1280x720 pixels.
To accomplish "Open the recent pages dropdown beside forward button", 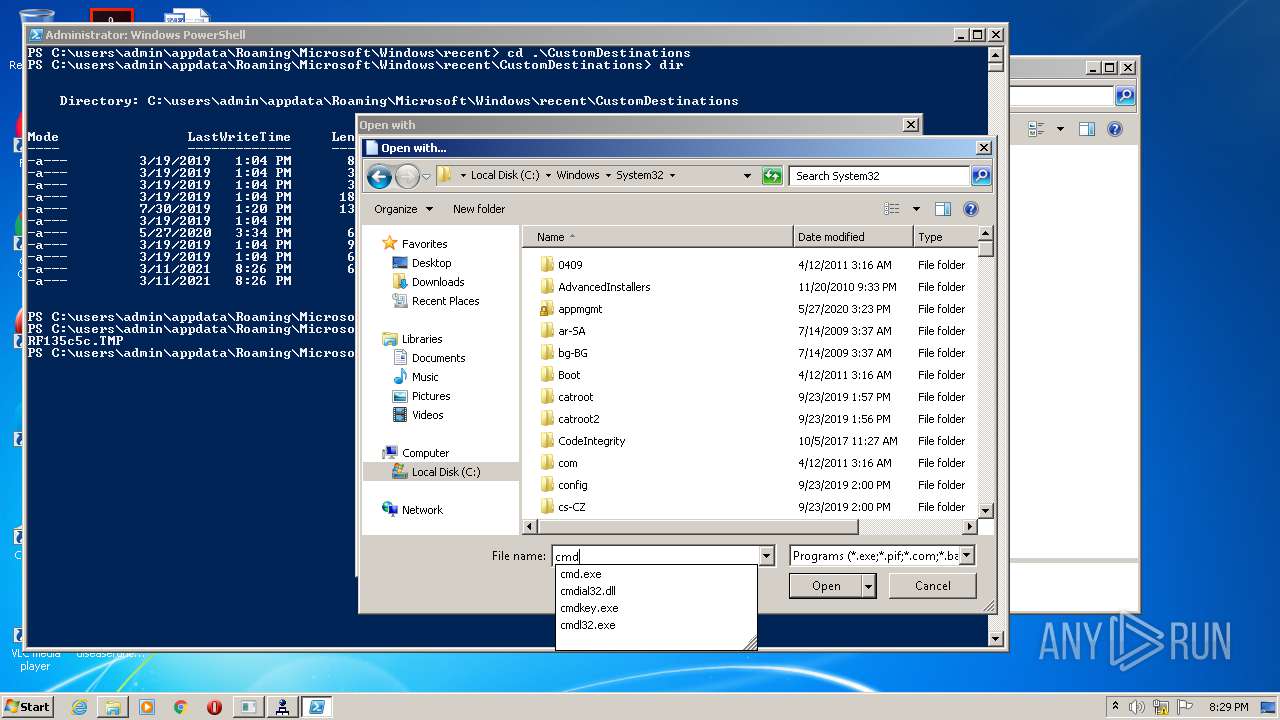I will 426,177.
